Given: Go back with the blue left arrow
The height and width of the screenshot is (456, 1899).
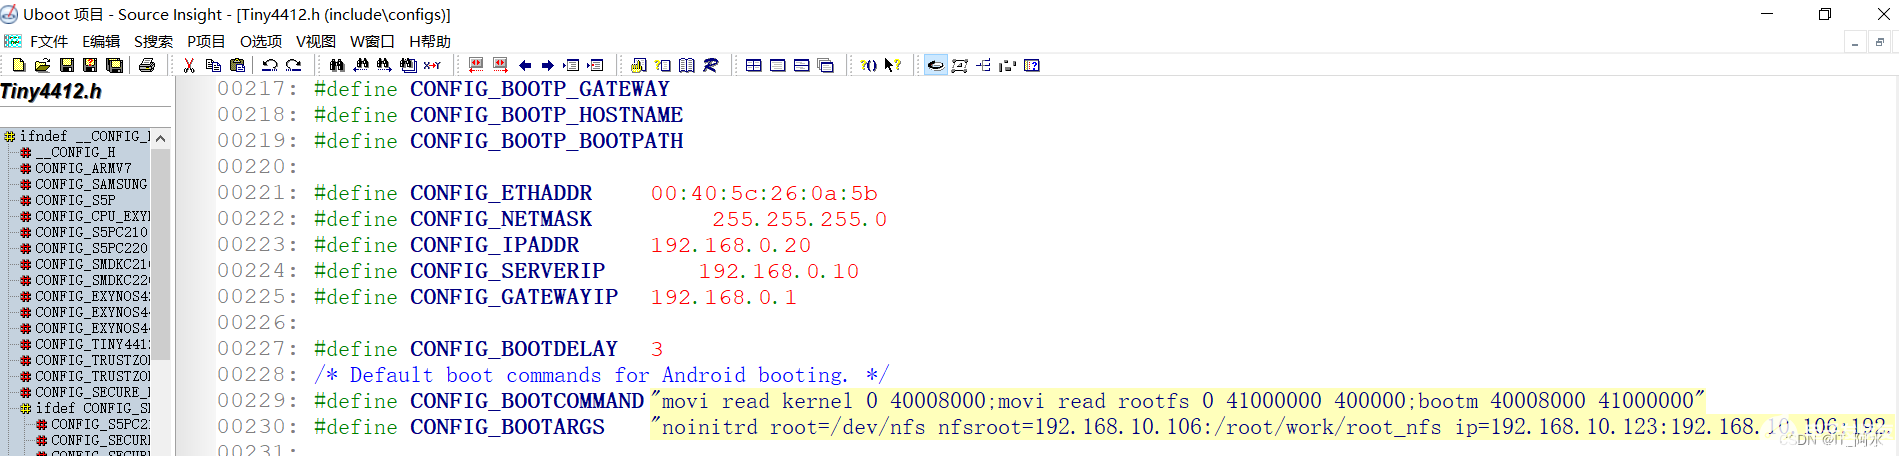Looking at the screenshot, I should pos(525,65).
